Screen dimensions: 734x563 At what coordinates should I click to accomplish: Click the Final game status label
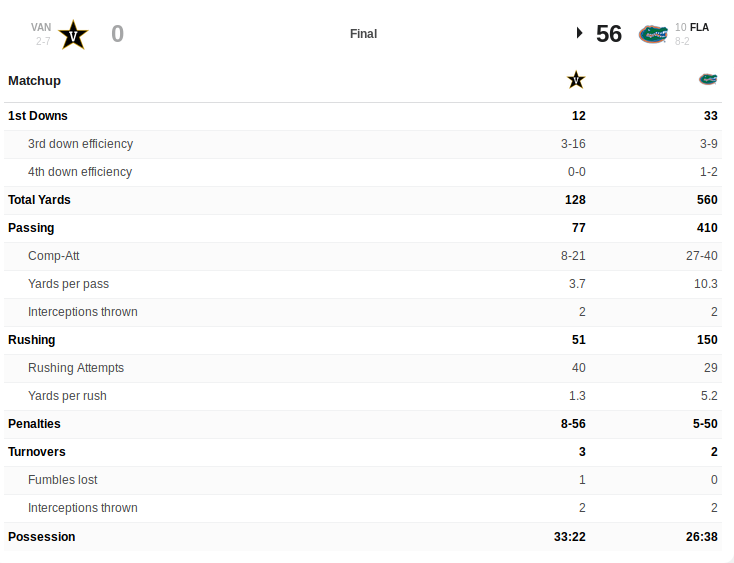click(x=363, y=34)
